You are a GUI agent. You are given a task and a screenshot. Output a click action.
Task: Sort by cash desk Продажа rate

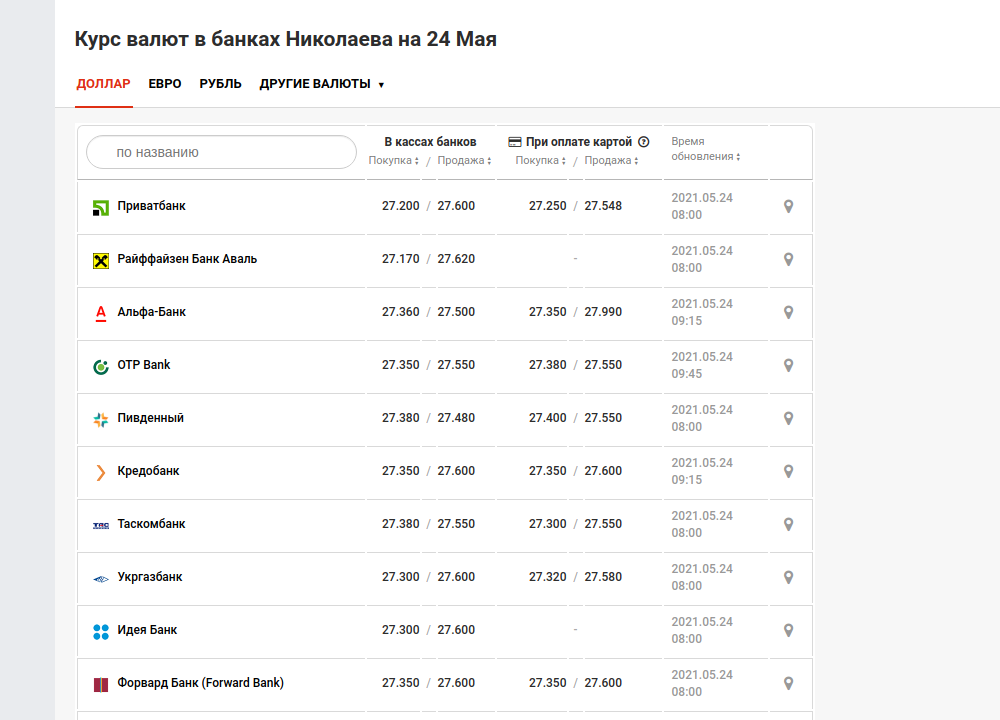point(464,160)
